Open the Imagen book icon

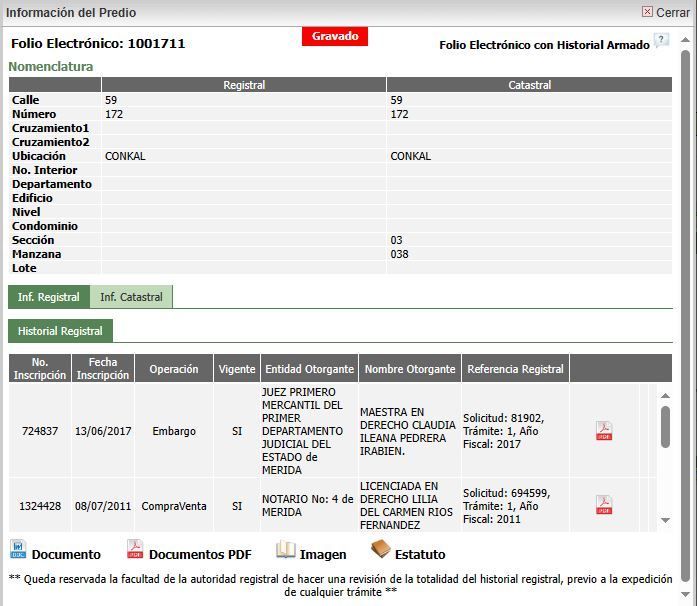tap(286, 549)
